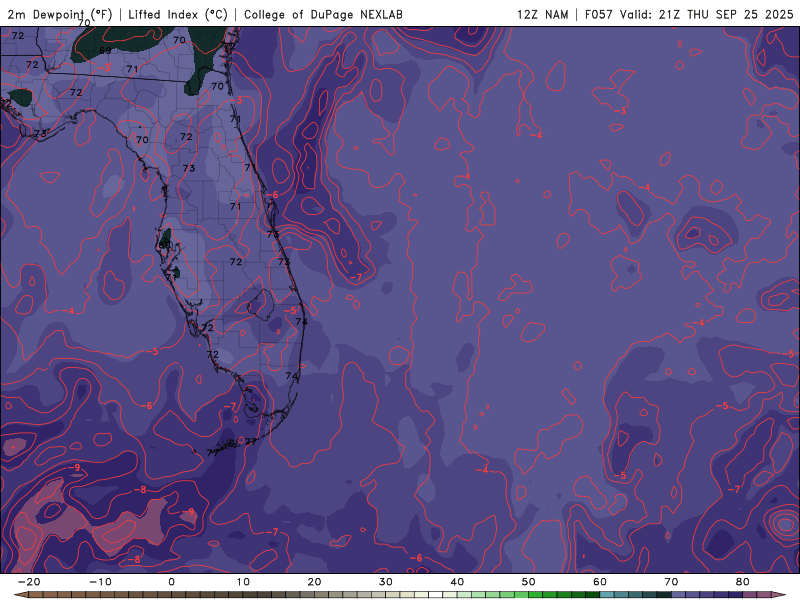
Task: Click the '20' label on the color scale
Action: (x=314, y=582)
